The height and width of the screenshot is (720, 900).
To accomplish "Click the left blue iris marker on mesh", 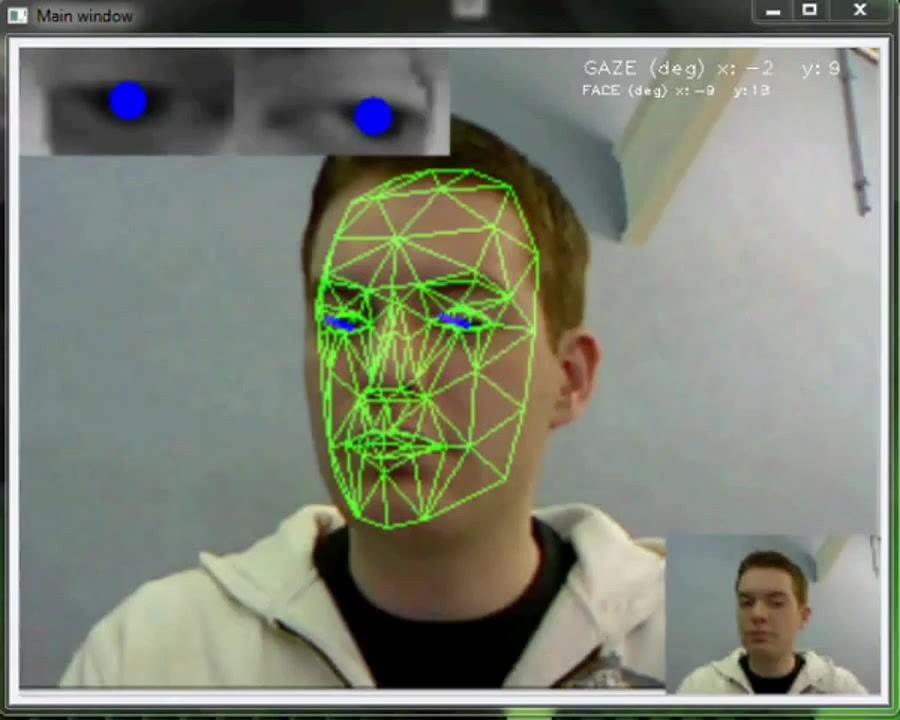I will 342,323.
